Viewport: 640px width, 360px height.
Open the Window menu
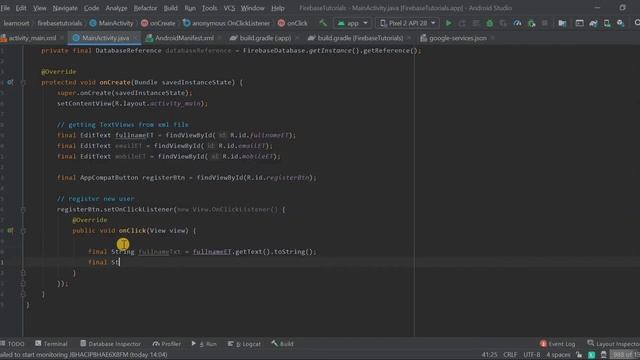(x=252, y=8)
